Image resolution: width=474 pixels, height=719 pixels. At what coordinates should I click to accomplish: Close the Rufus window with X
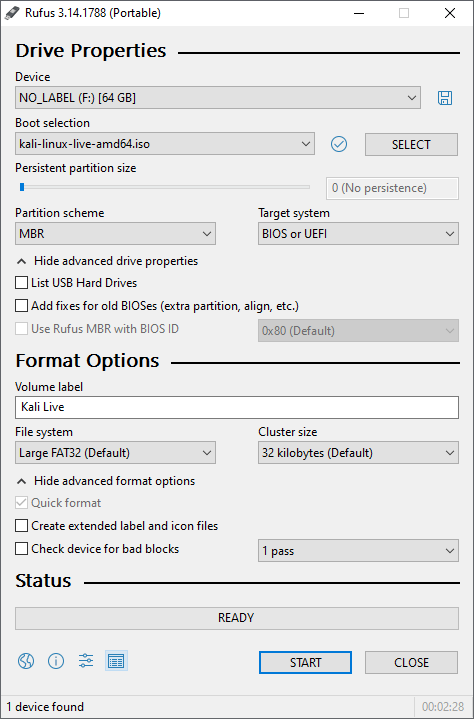click(x=450, y=13)
